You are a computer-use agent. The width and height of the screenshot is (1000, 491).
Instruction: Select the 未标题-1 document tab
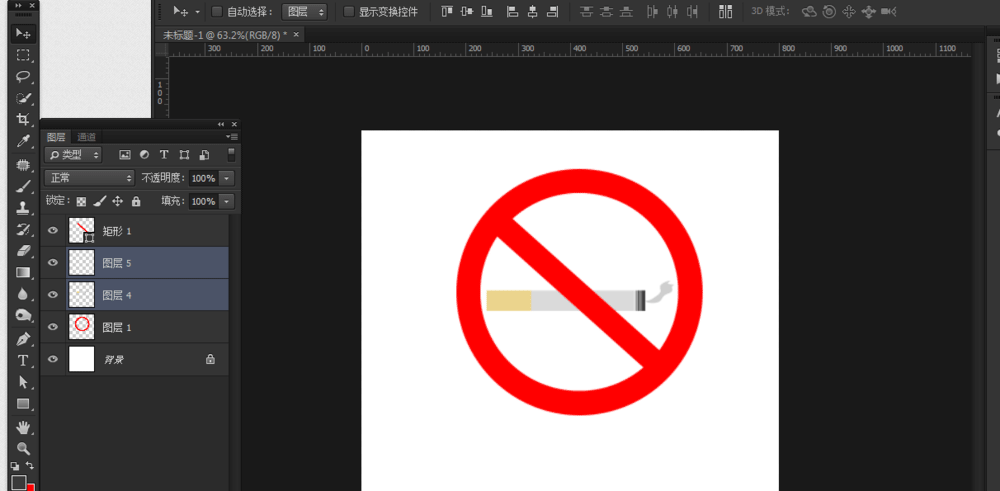[224, 34]
